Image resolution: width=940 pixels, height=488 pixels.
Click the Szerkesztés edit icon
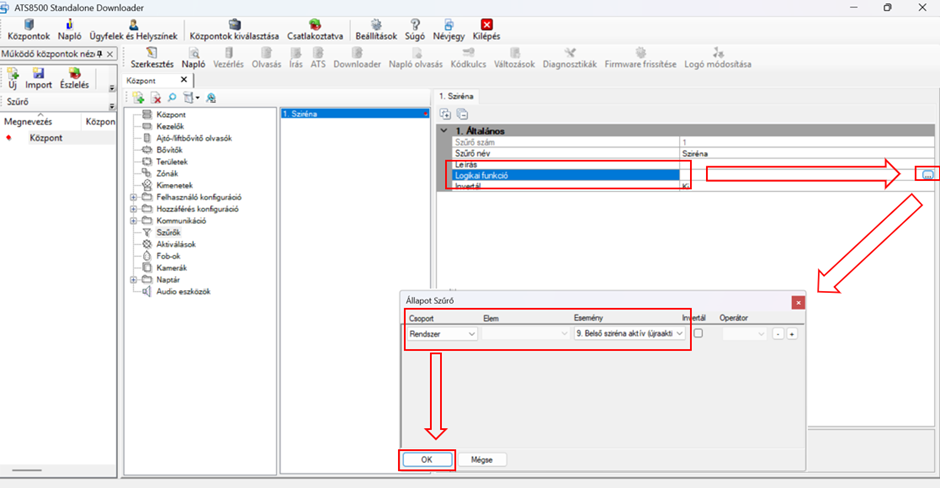(x=153, y=52)
